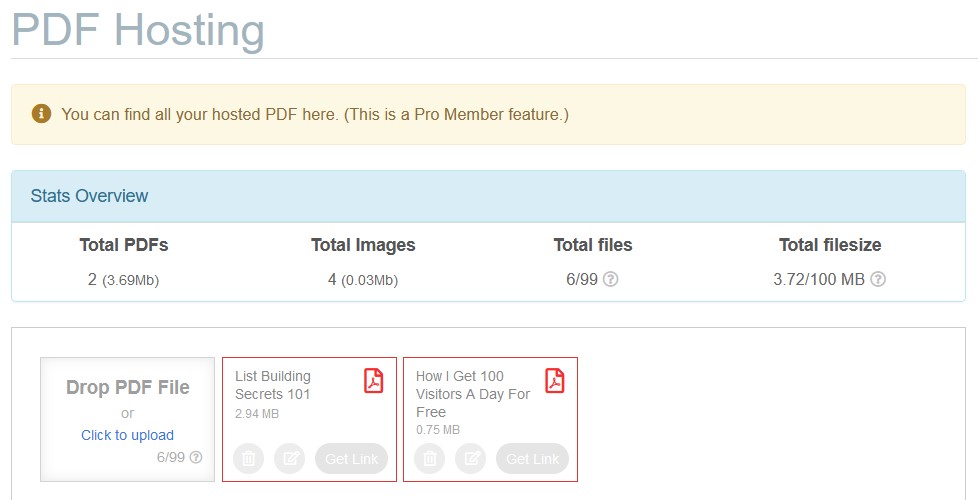Click the Drop PDF File upload area
The image size is (978, 500).
click(x=127, y=420)
